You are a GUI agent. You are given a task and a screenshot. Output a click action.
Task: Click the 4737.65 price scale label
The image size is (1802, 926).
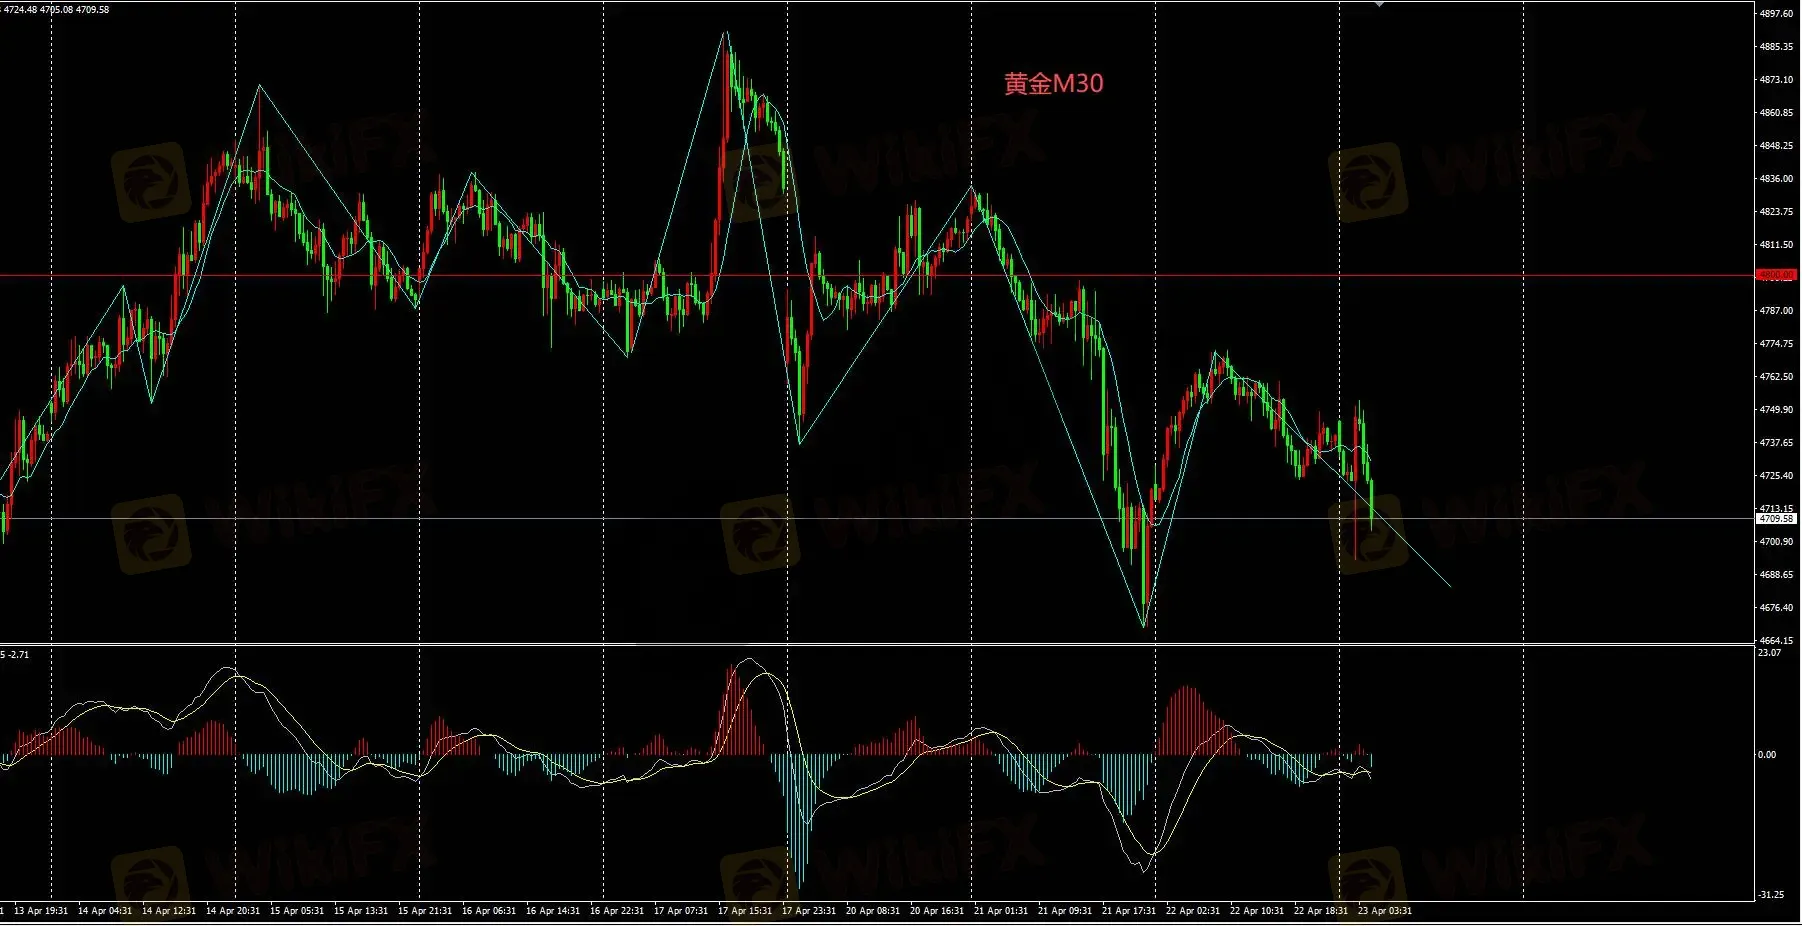[1776, 443]
